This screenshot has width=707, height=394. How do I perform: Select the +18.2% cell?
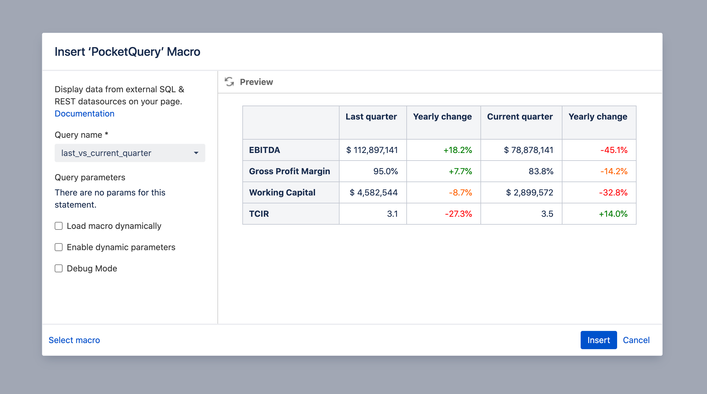pyautogui.click(x=444, y=150)
